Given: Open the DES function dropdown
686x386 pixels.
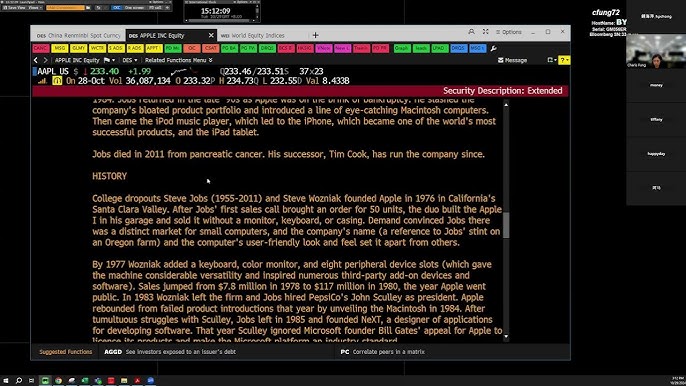Looking at the screenshot, I should pos(130,60).
